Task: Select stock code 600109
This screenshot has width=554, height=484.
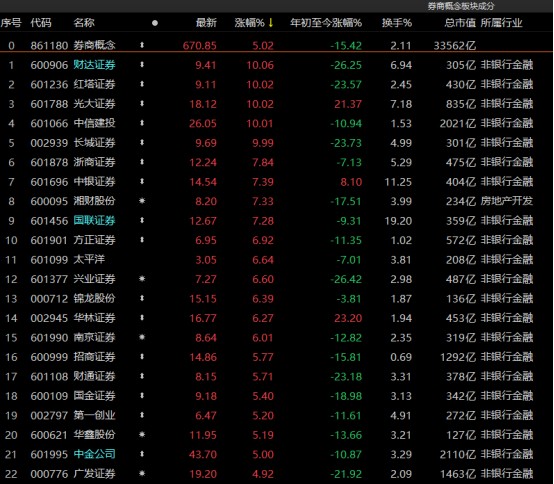Action: pos(49,396)
